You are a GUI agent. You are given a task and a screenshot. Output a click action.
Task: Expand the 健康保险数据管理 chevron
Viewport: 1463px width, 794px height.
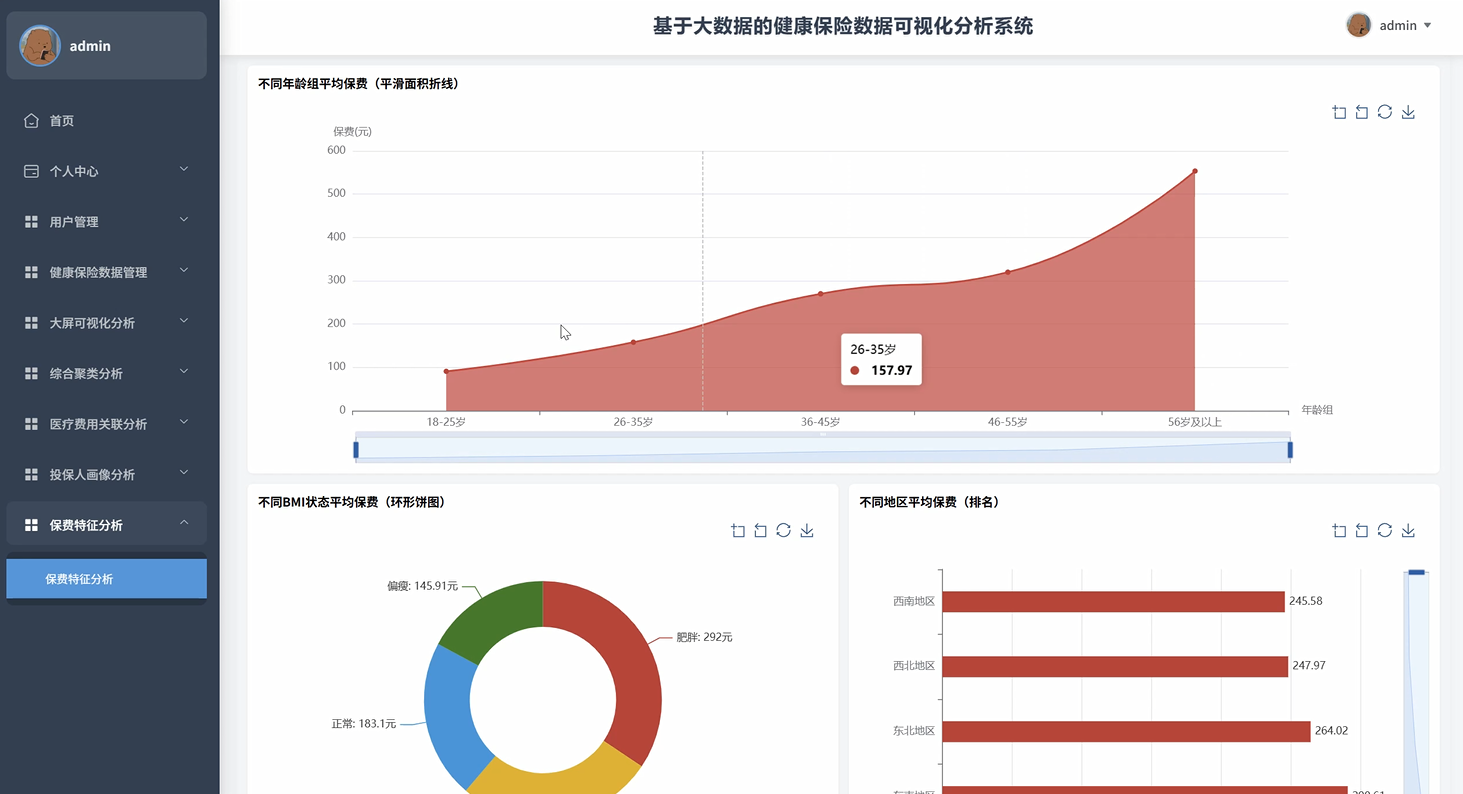(184, 271)
